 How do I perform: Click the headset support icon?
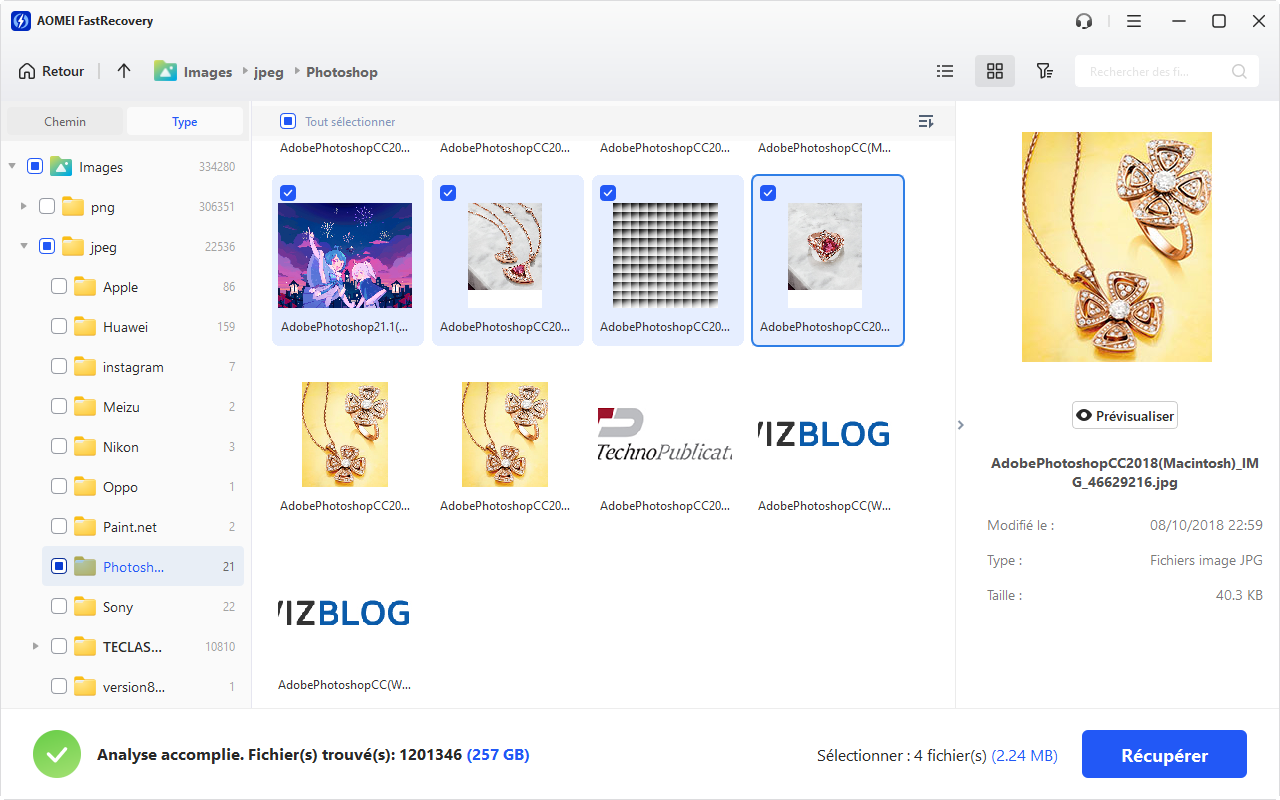point(1084,21)
